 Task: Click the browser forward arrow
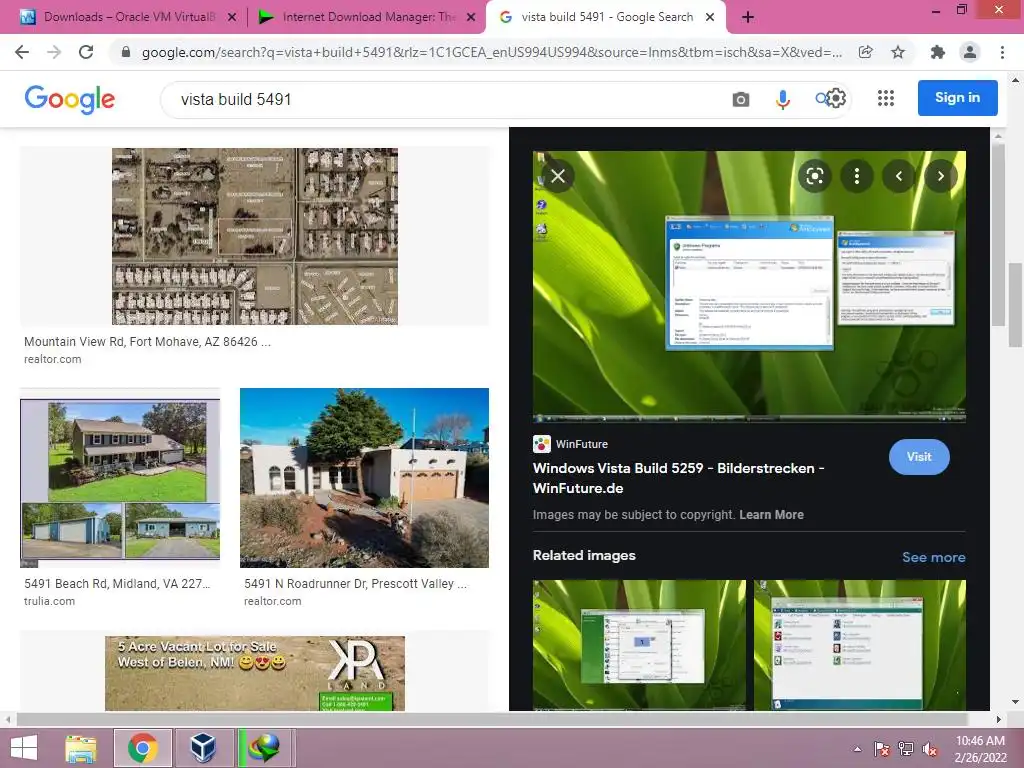click(54, 52)
